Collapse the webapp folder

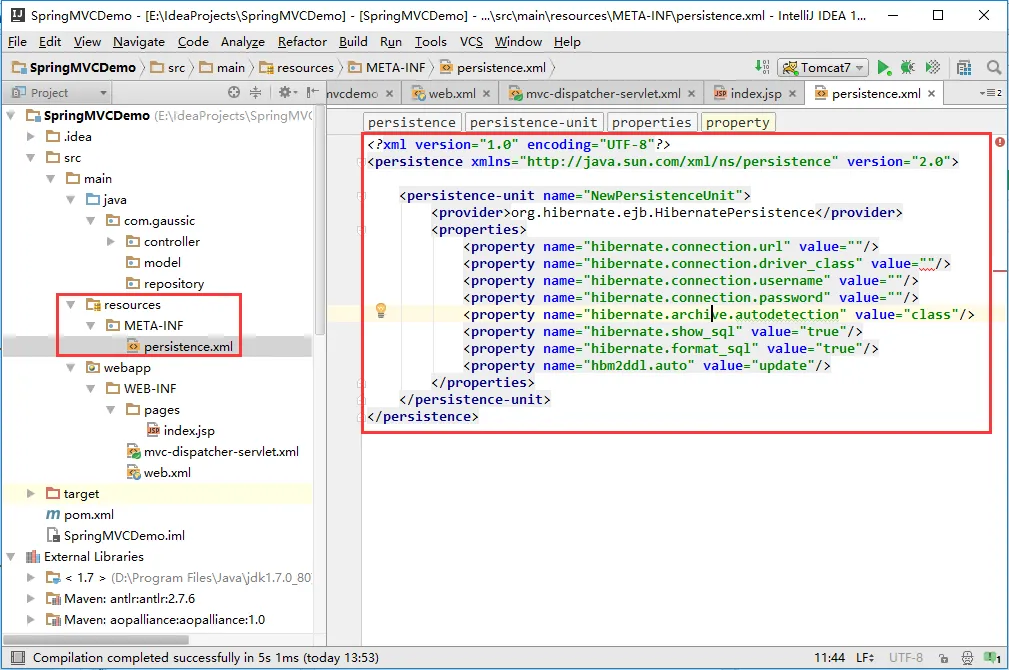(71, 368)
